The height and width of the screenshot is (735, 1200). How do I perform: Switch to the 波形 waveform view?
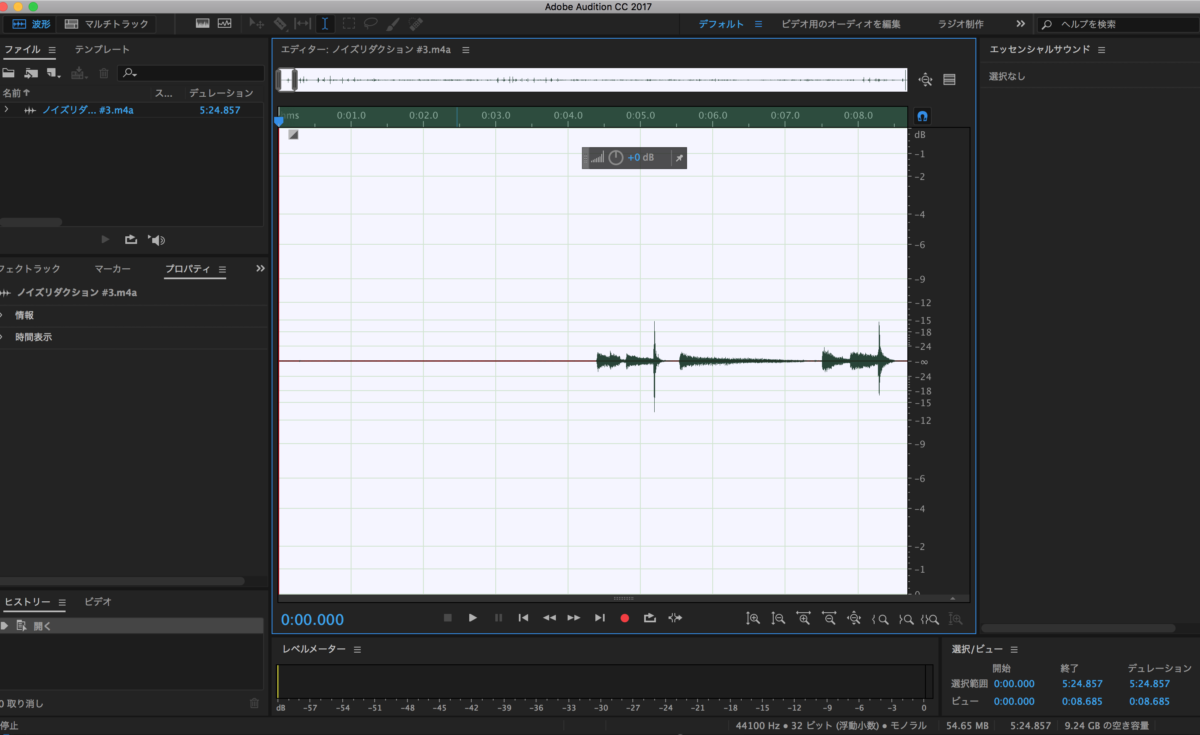(x=31, y=23)
